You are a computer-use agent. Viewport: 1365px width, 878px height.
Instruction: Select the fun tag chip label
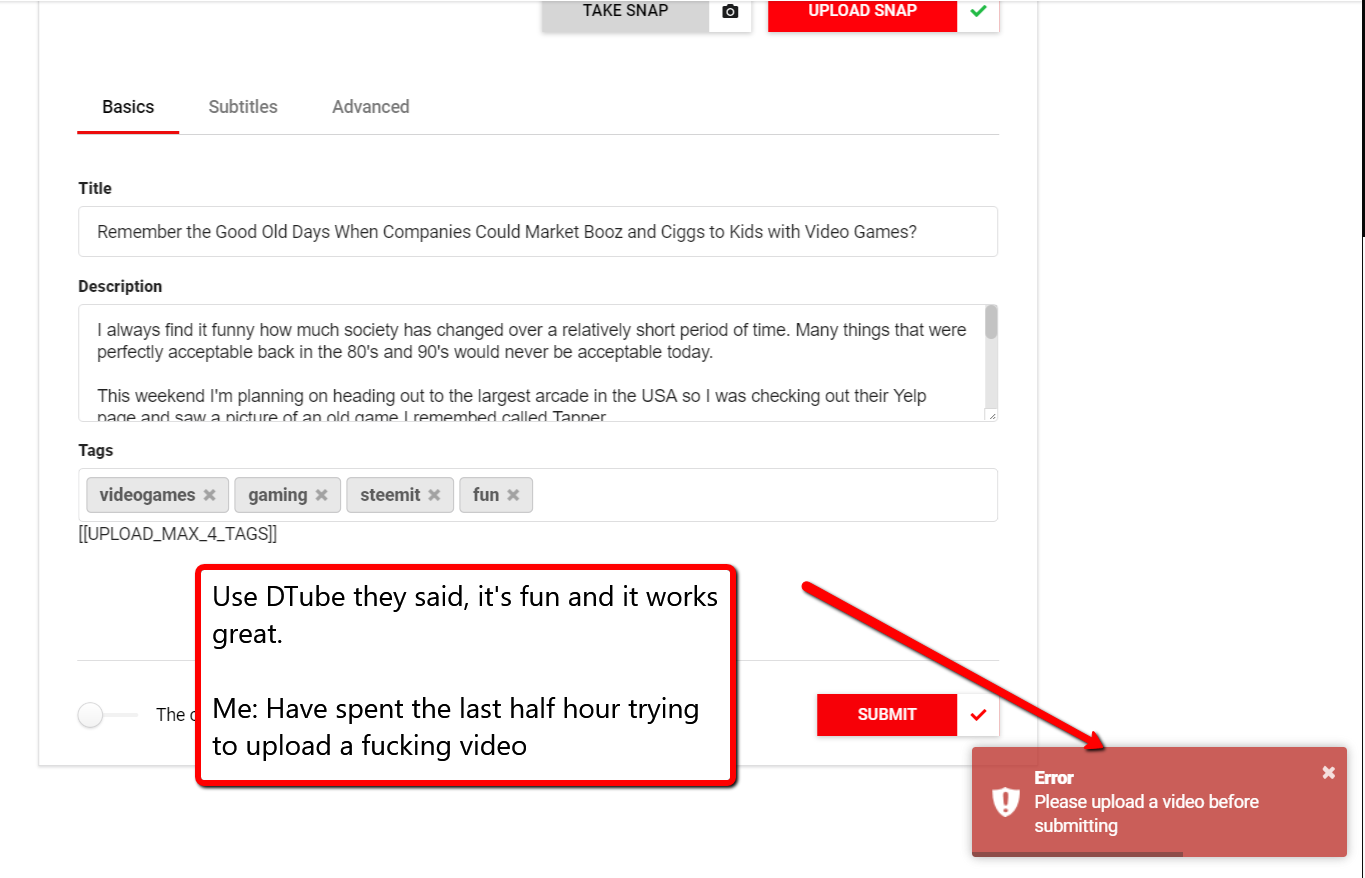(486, 495)
